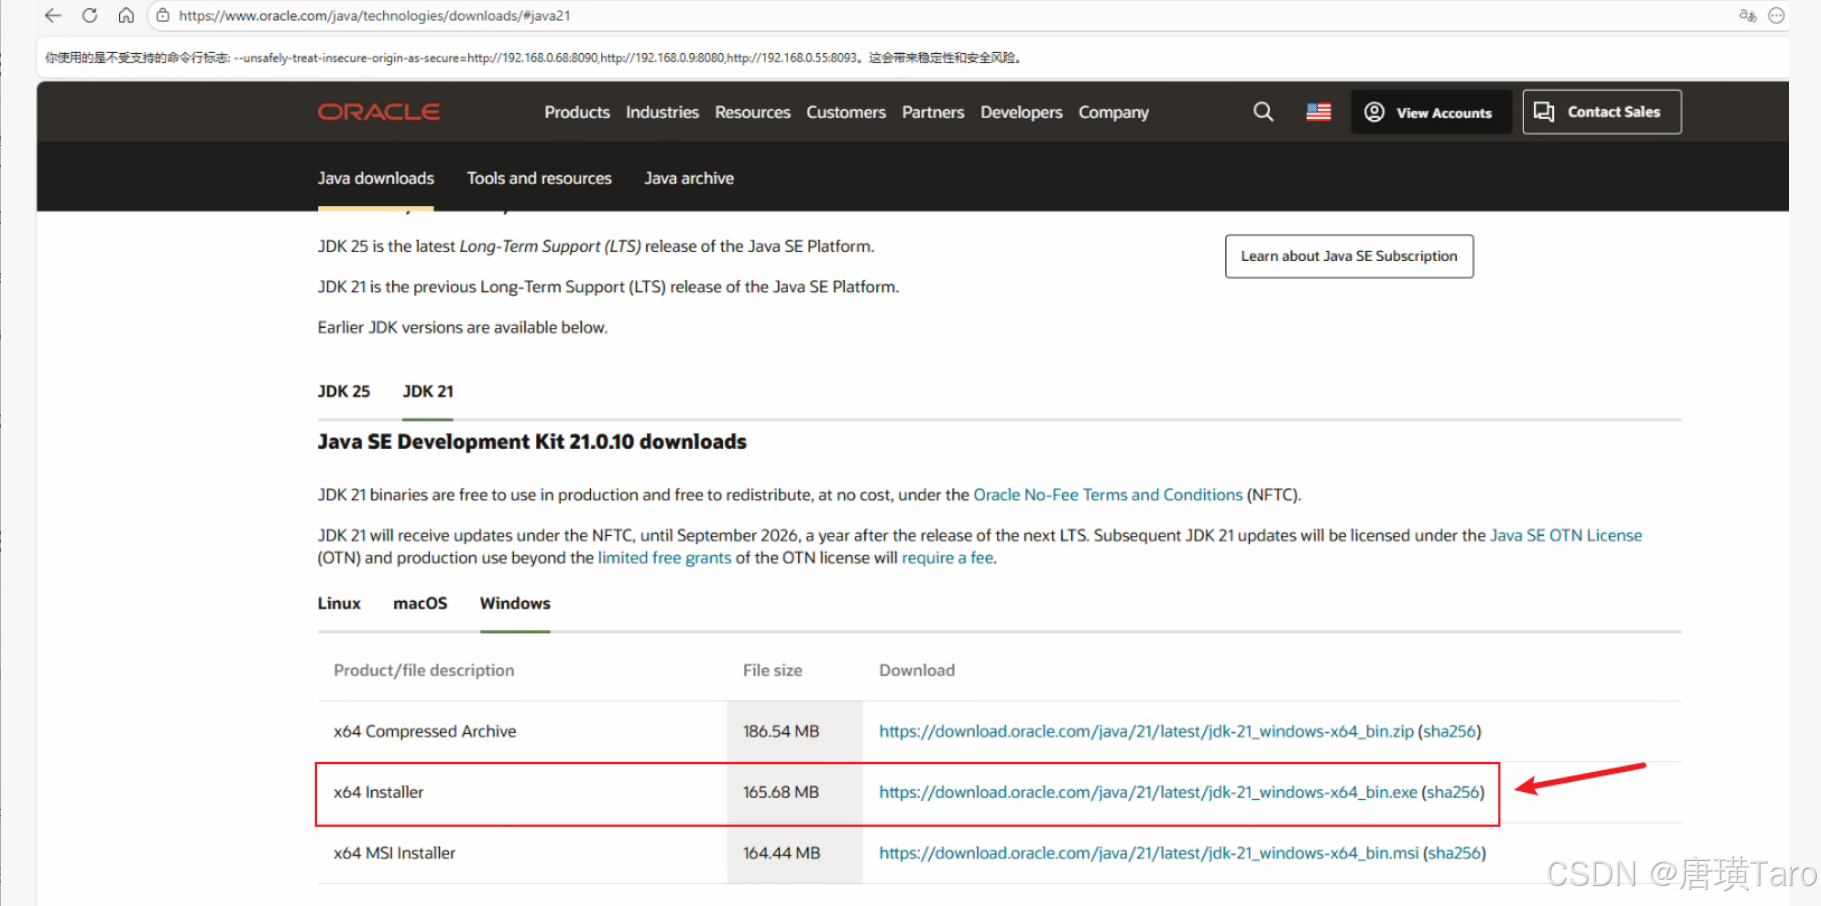Image resolution: width=1821 pixels, height=906 pixels.
Task: Follow the require a fee link
Action: pos(948,558)
